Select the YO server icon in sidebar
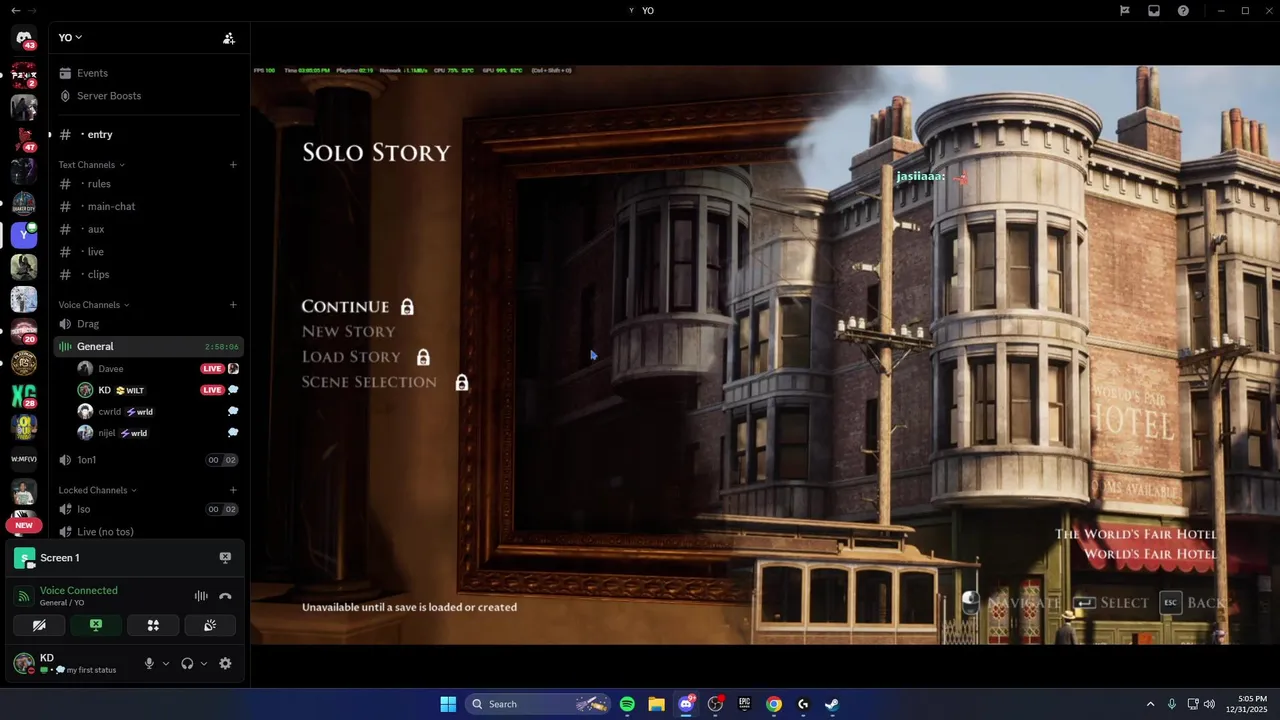 click(x=24, y=235)
